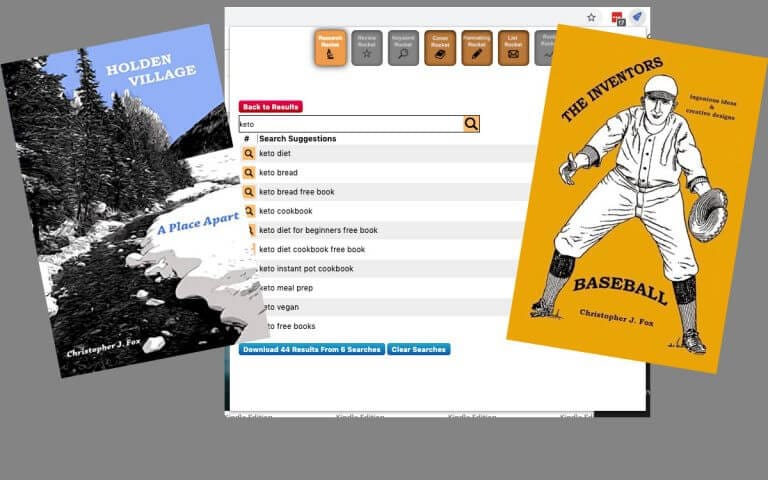Run search with the magnifier button beside keto field
The width and height of the screenshot is (768, 480).
pyautogui.click(x=471, y=124)
